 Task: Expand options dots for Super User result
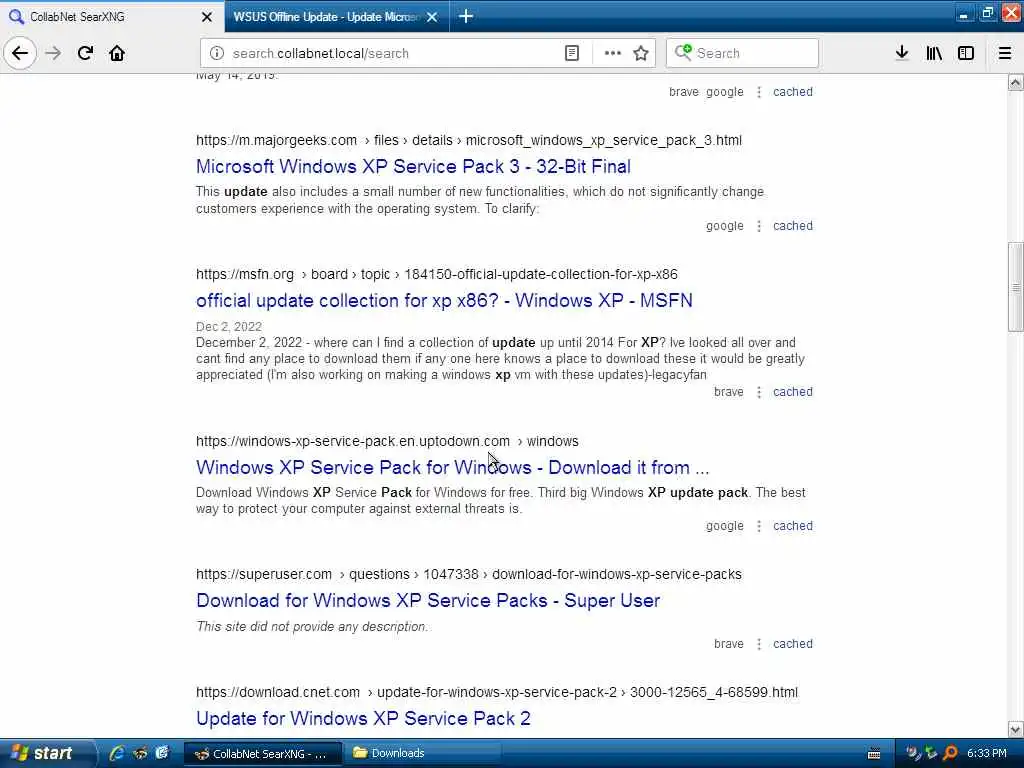[x=759, y=644]
